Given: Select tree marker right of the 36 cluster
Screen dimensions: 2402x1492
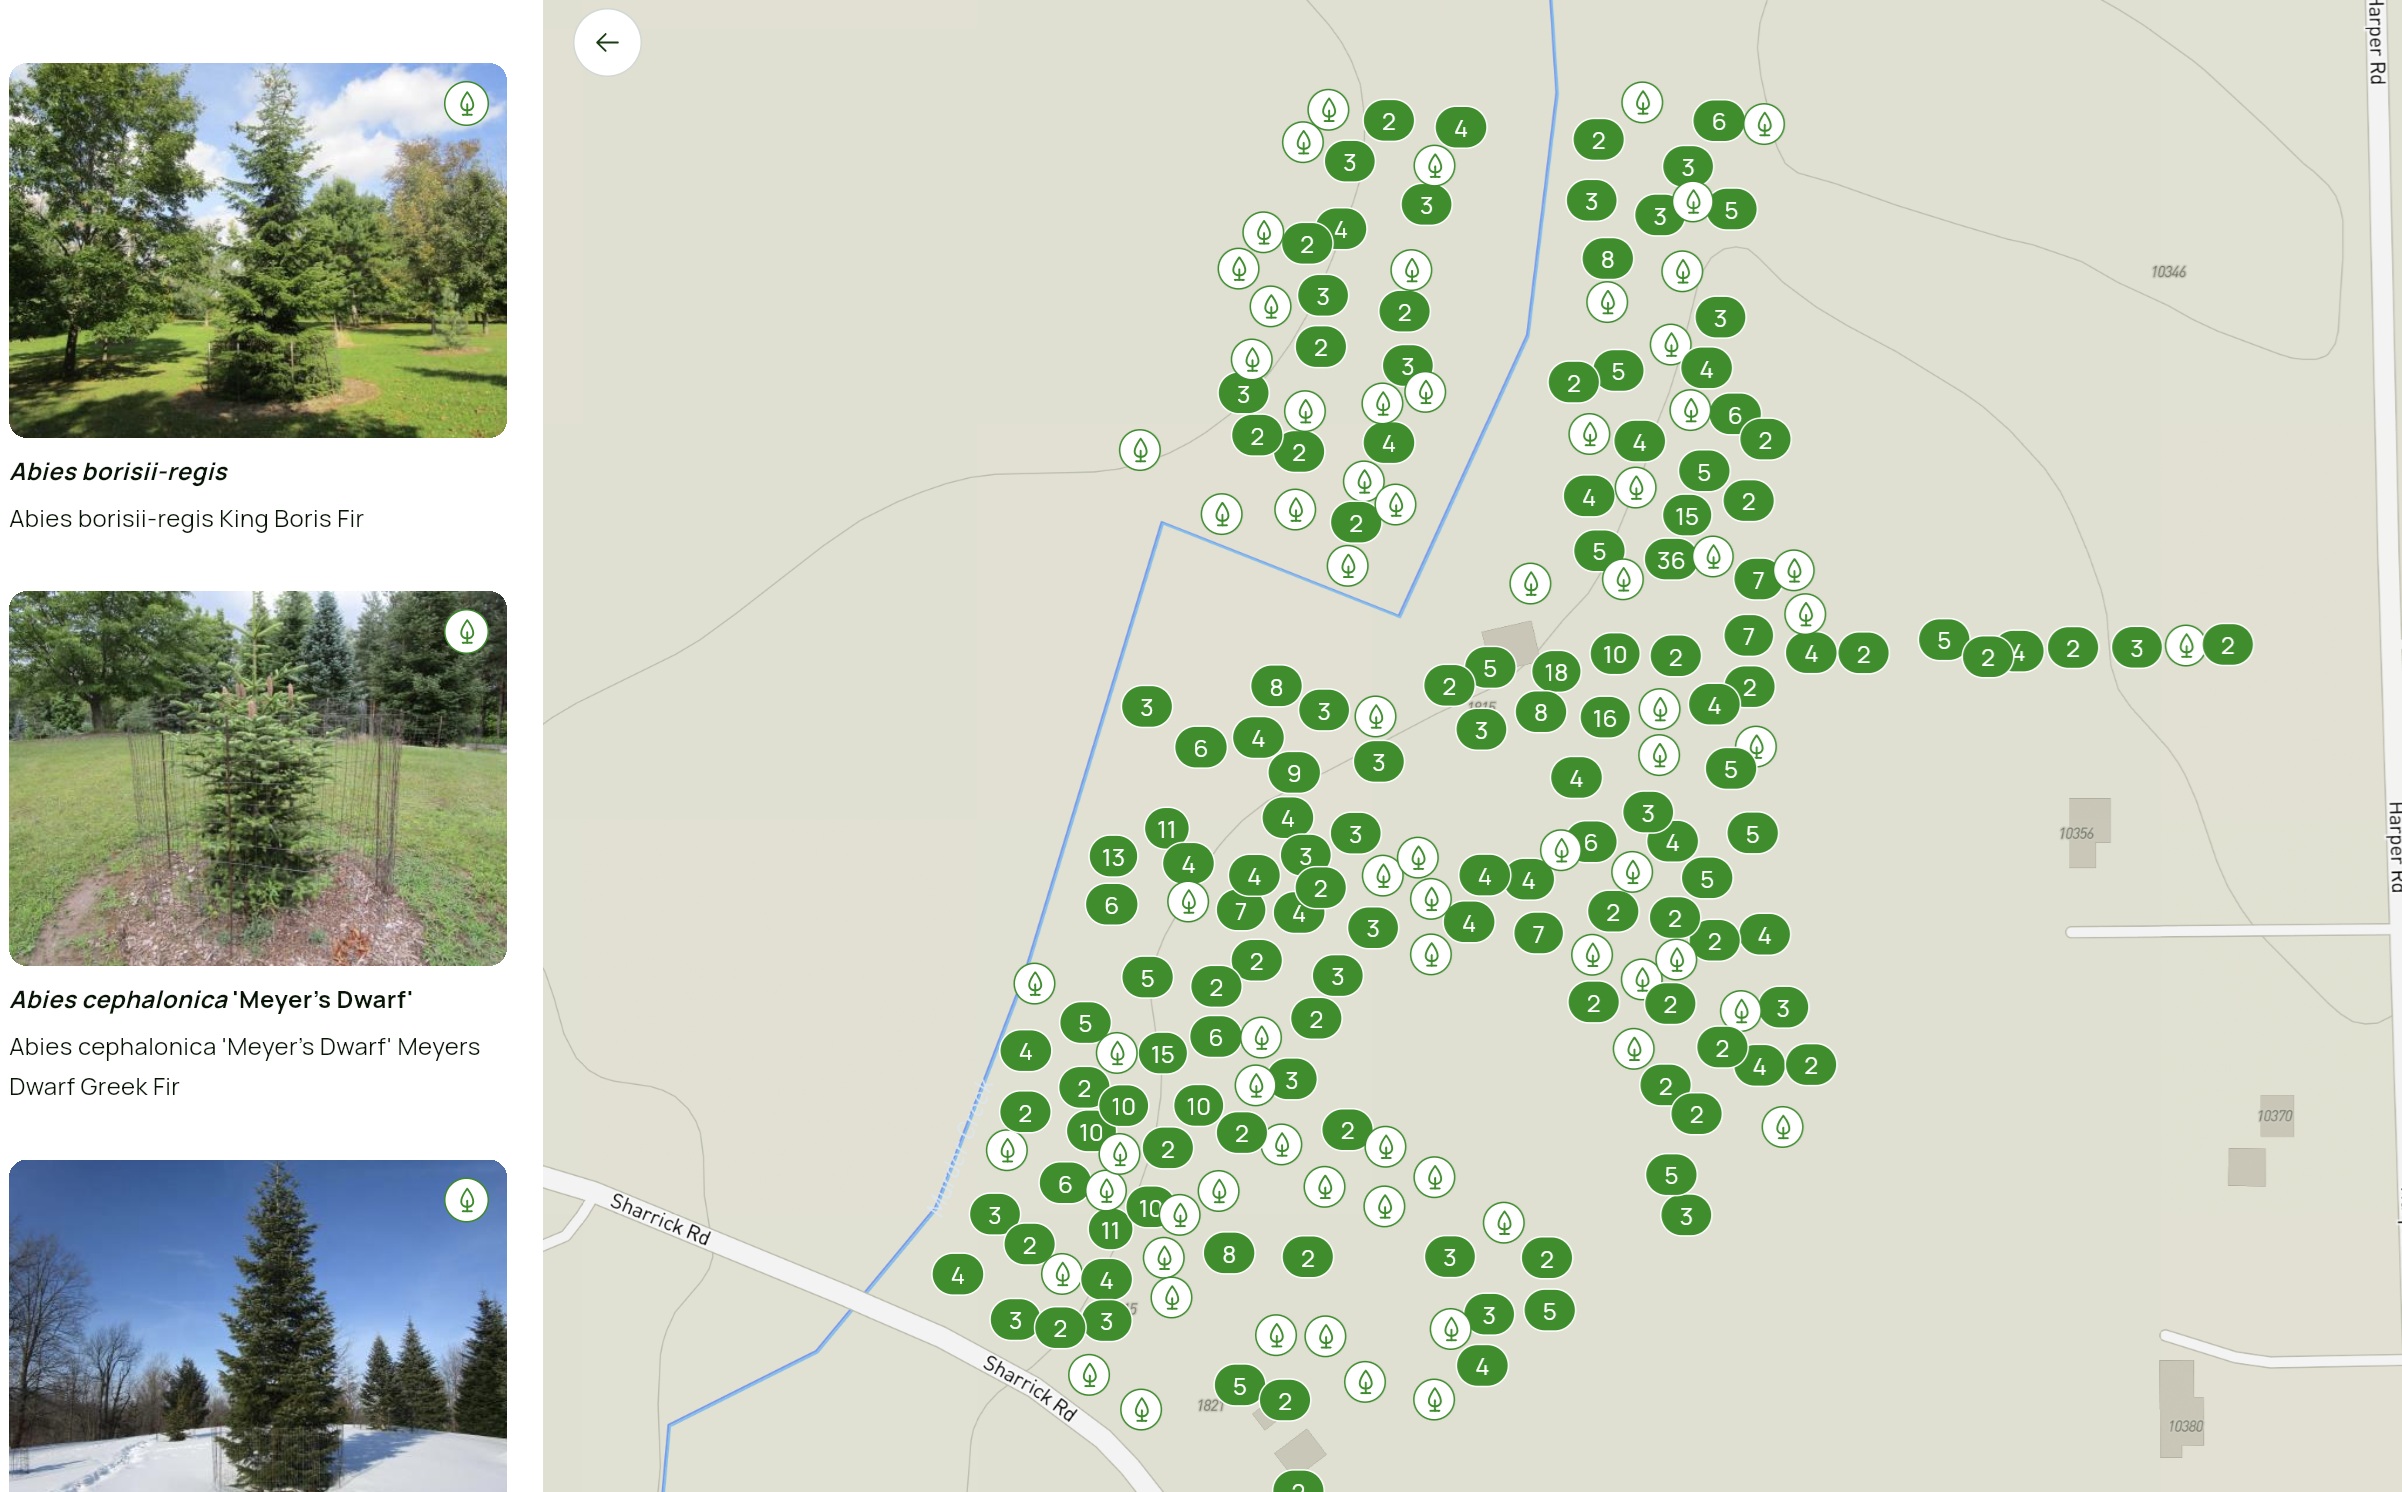Looking at the screenshot, I should pyautogui.click(x=1713, y=556).
